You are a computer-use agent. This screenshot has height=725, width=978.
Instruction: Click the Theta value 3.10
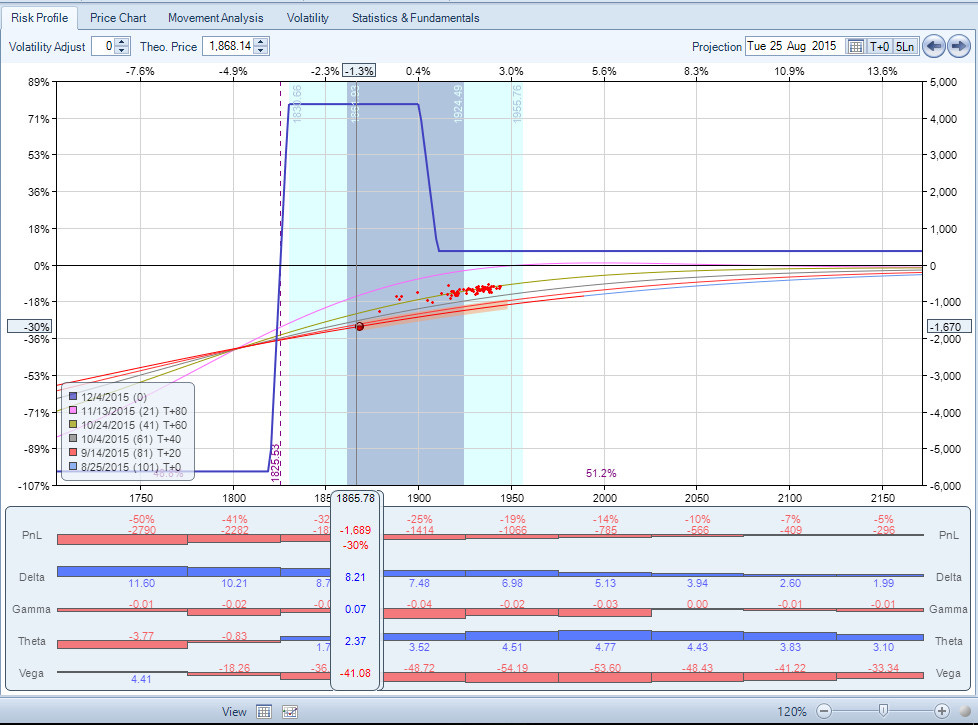click(x=883, y=647)
